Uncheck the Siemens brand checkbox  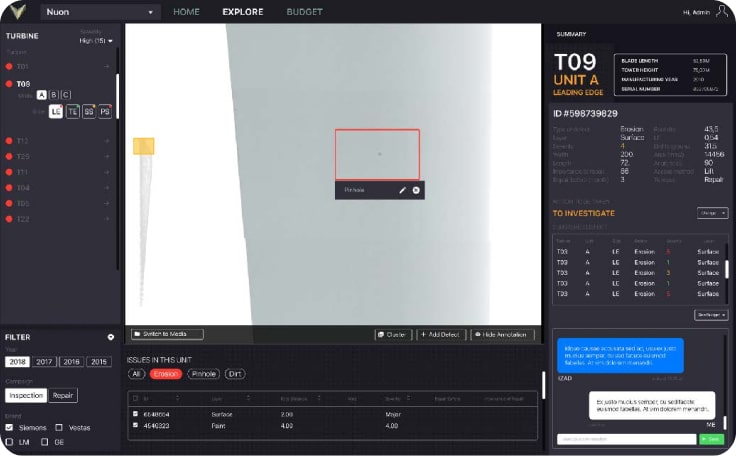coord(10,427)
